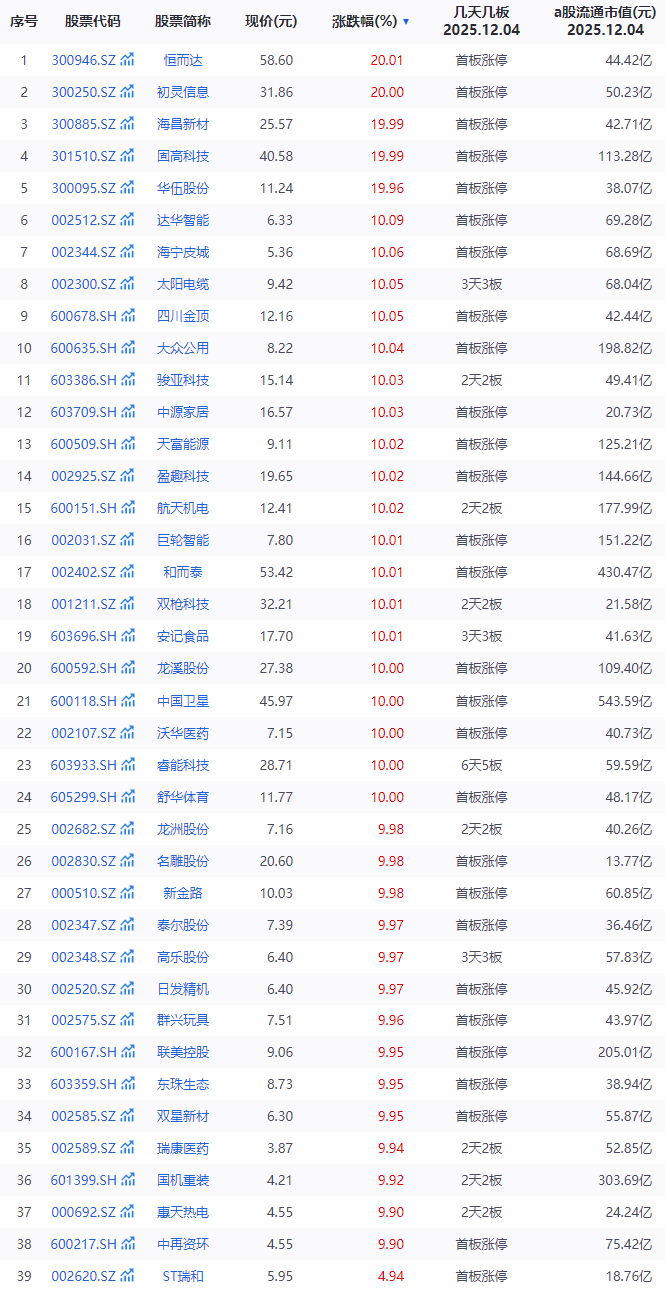The height and width of the screenshot is (1294, 665).
Task: Click the 股票简称 column header
Action: (x=183, y=21)
